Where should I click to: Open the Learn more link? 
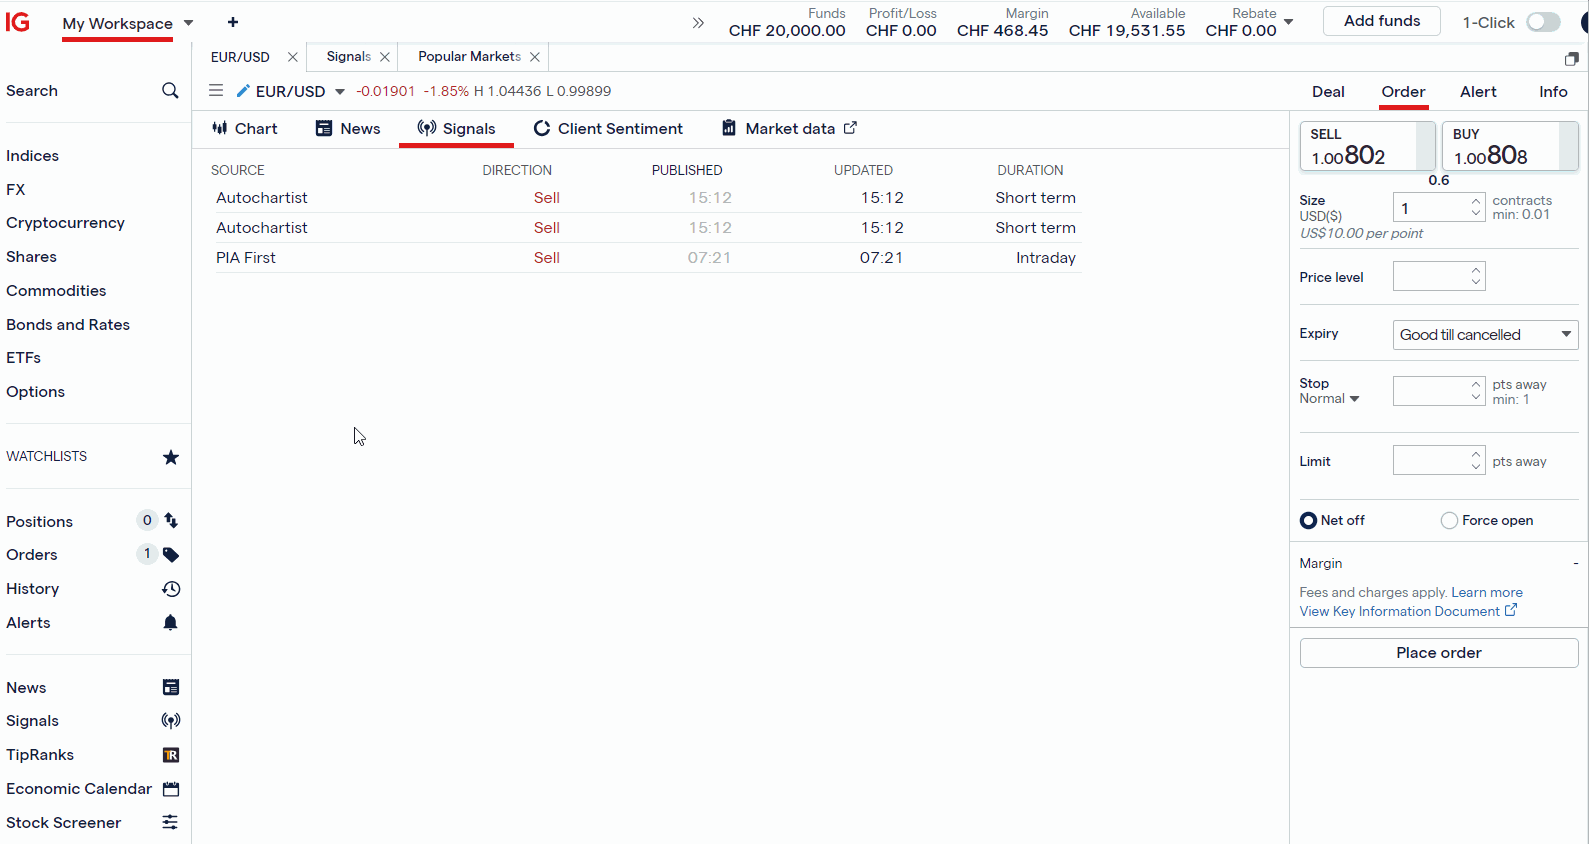coord(1487,592)
